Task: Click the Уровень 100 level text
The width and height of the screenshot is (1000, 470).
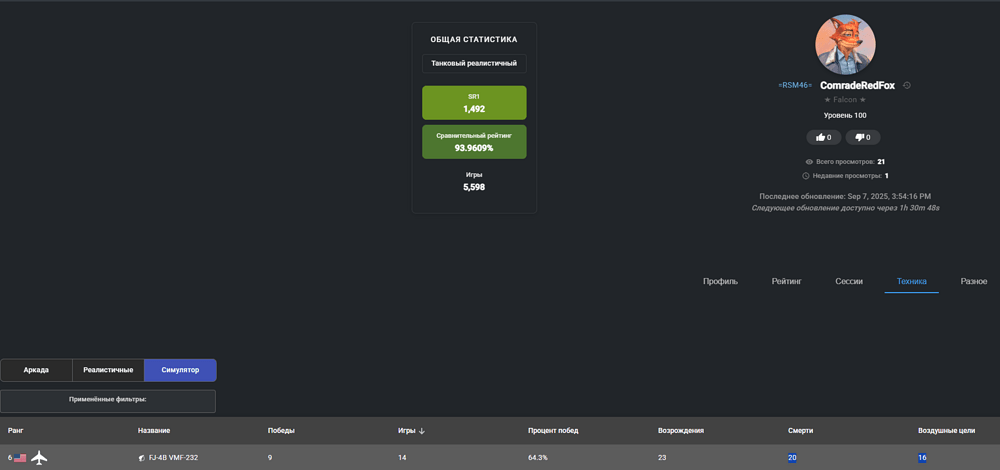Action: point(845,115)
